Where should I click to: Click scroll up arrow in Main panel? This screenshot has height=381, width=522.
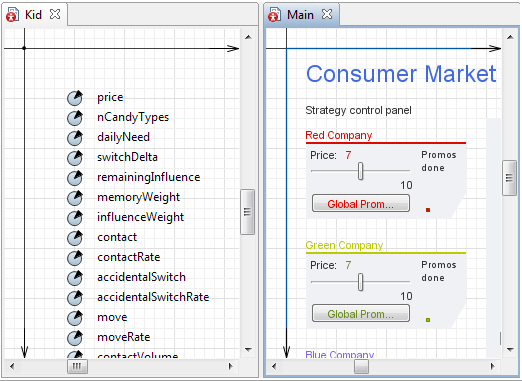[510, 37]
